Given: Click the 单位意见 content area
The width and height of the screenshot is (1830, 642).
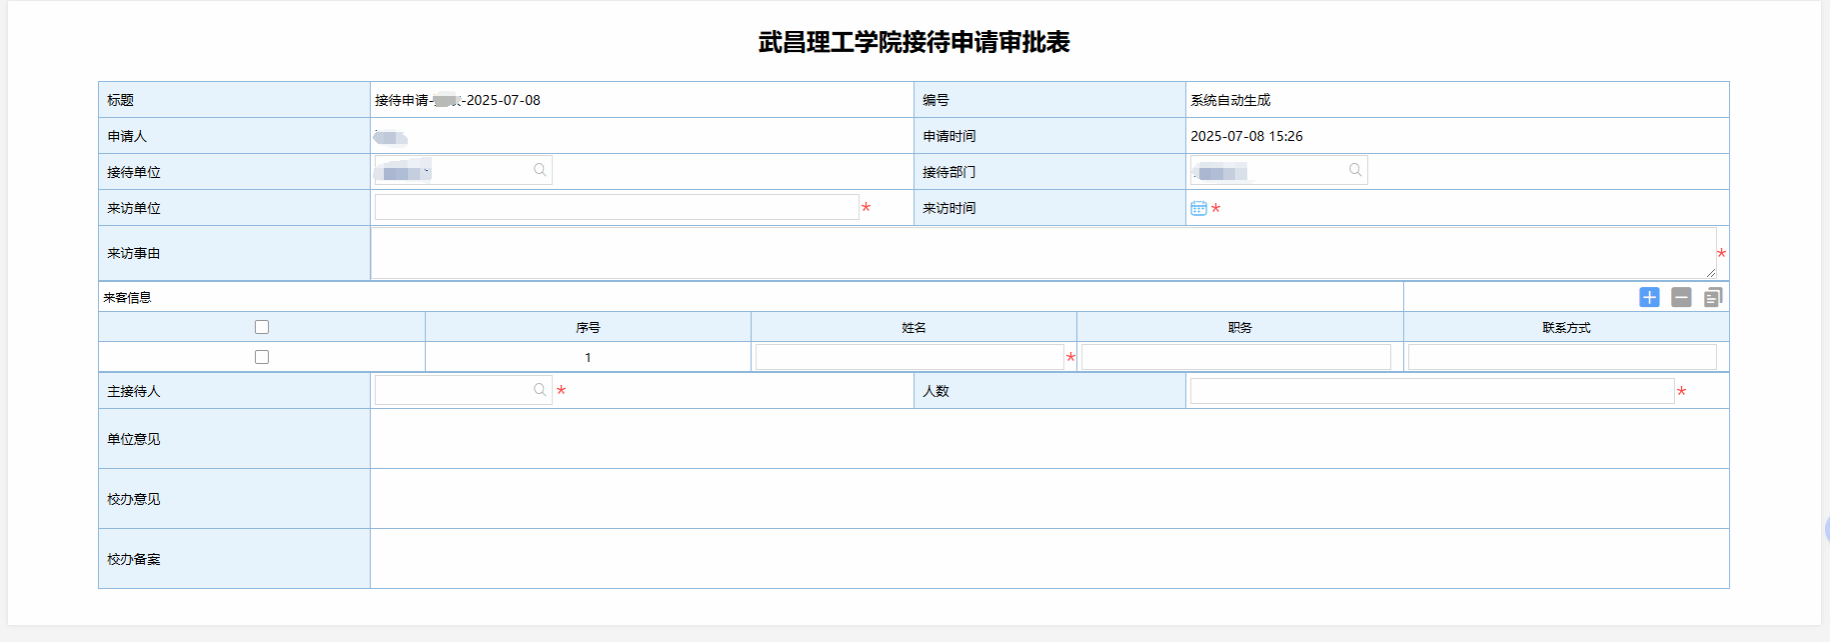Looking at the screenshot, I should tap(1048, 439).
